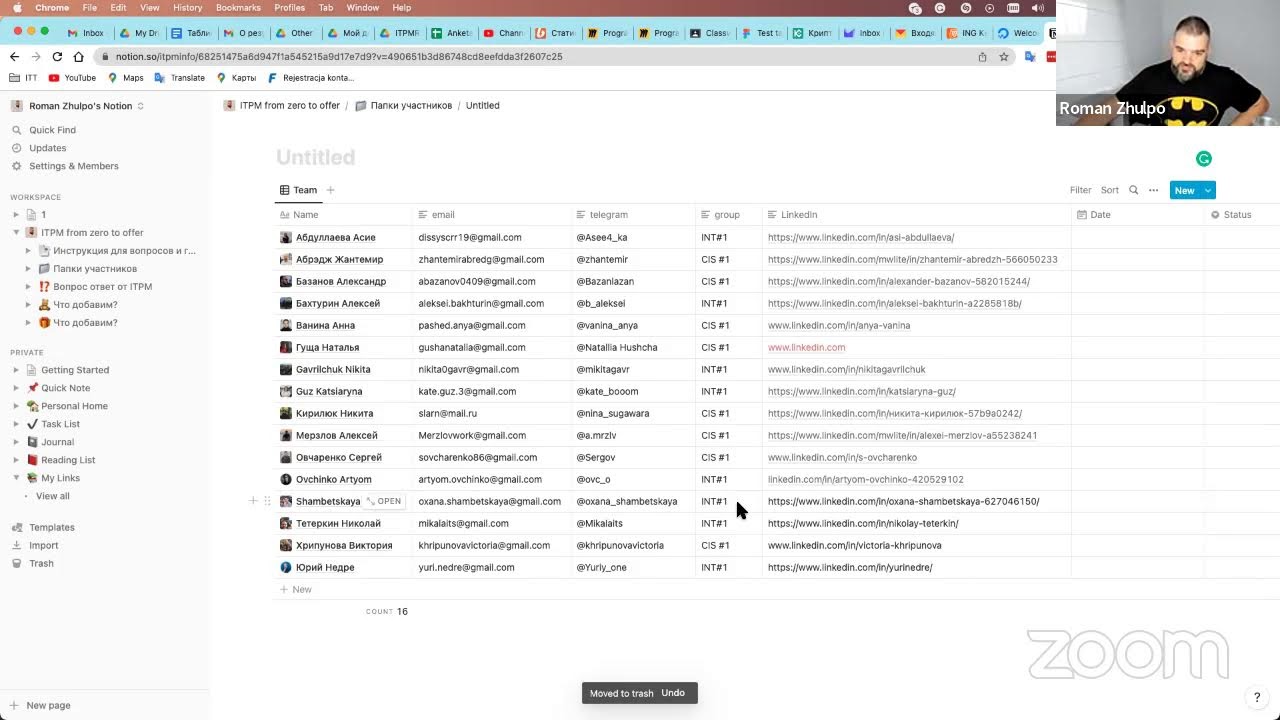1280x720 pixels.
Task: Open the Maps bookmark
Action: pos(125,78)
